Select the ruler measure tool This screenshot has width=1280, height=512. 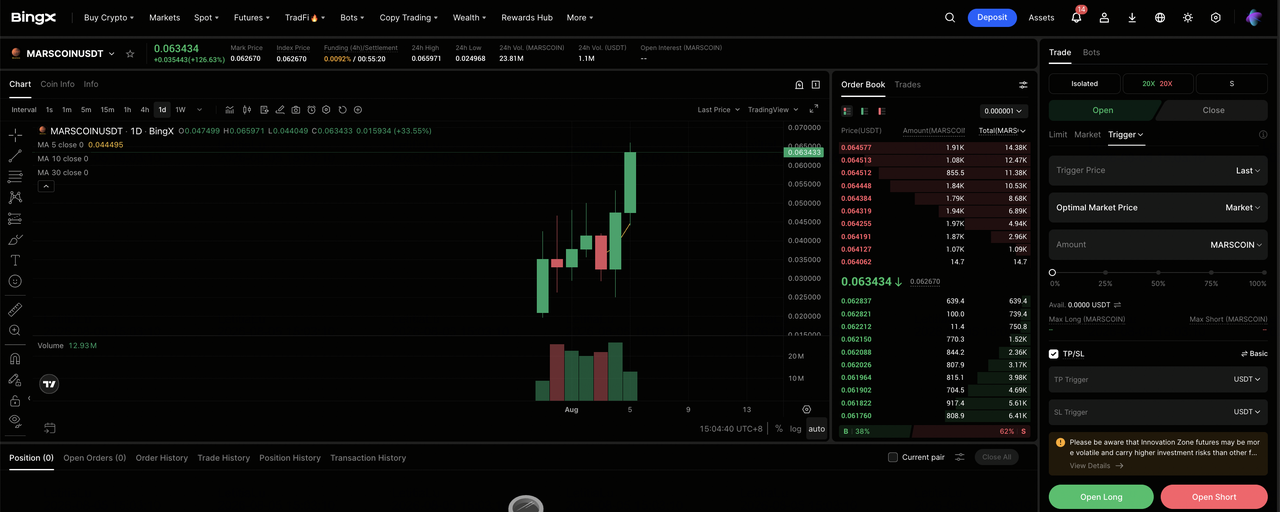pos(15,309)
